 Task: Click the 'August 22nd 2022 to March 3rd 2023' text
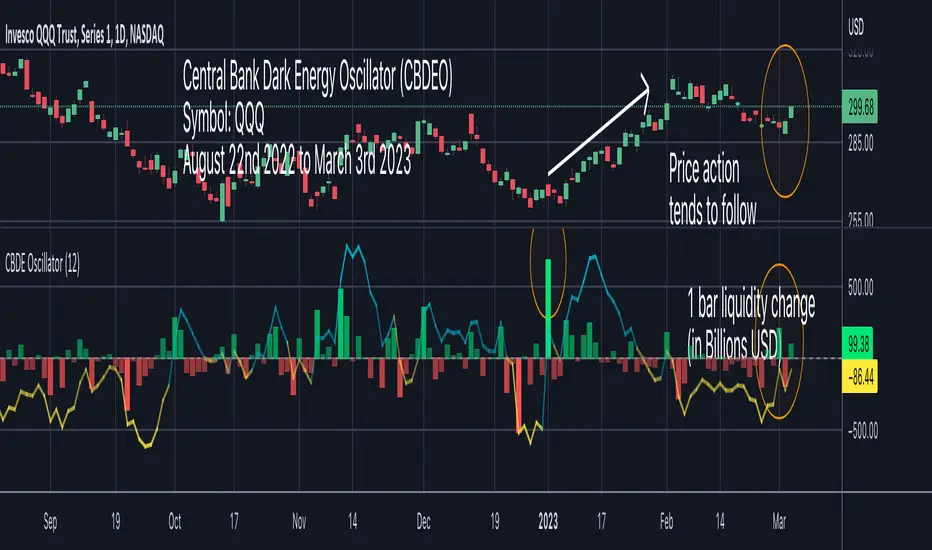tap(297, 159)
